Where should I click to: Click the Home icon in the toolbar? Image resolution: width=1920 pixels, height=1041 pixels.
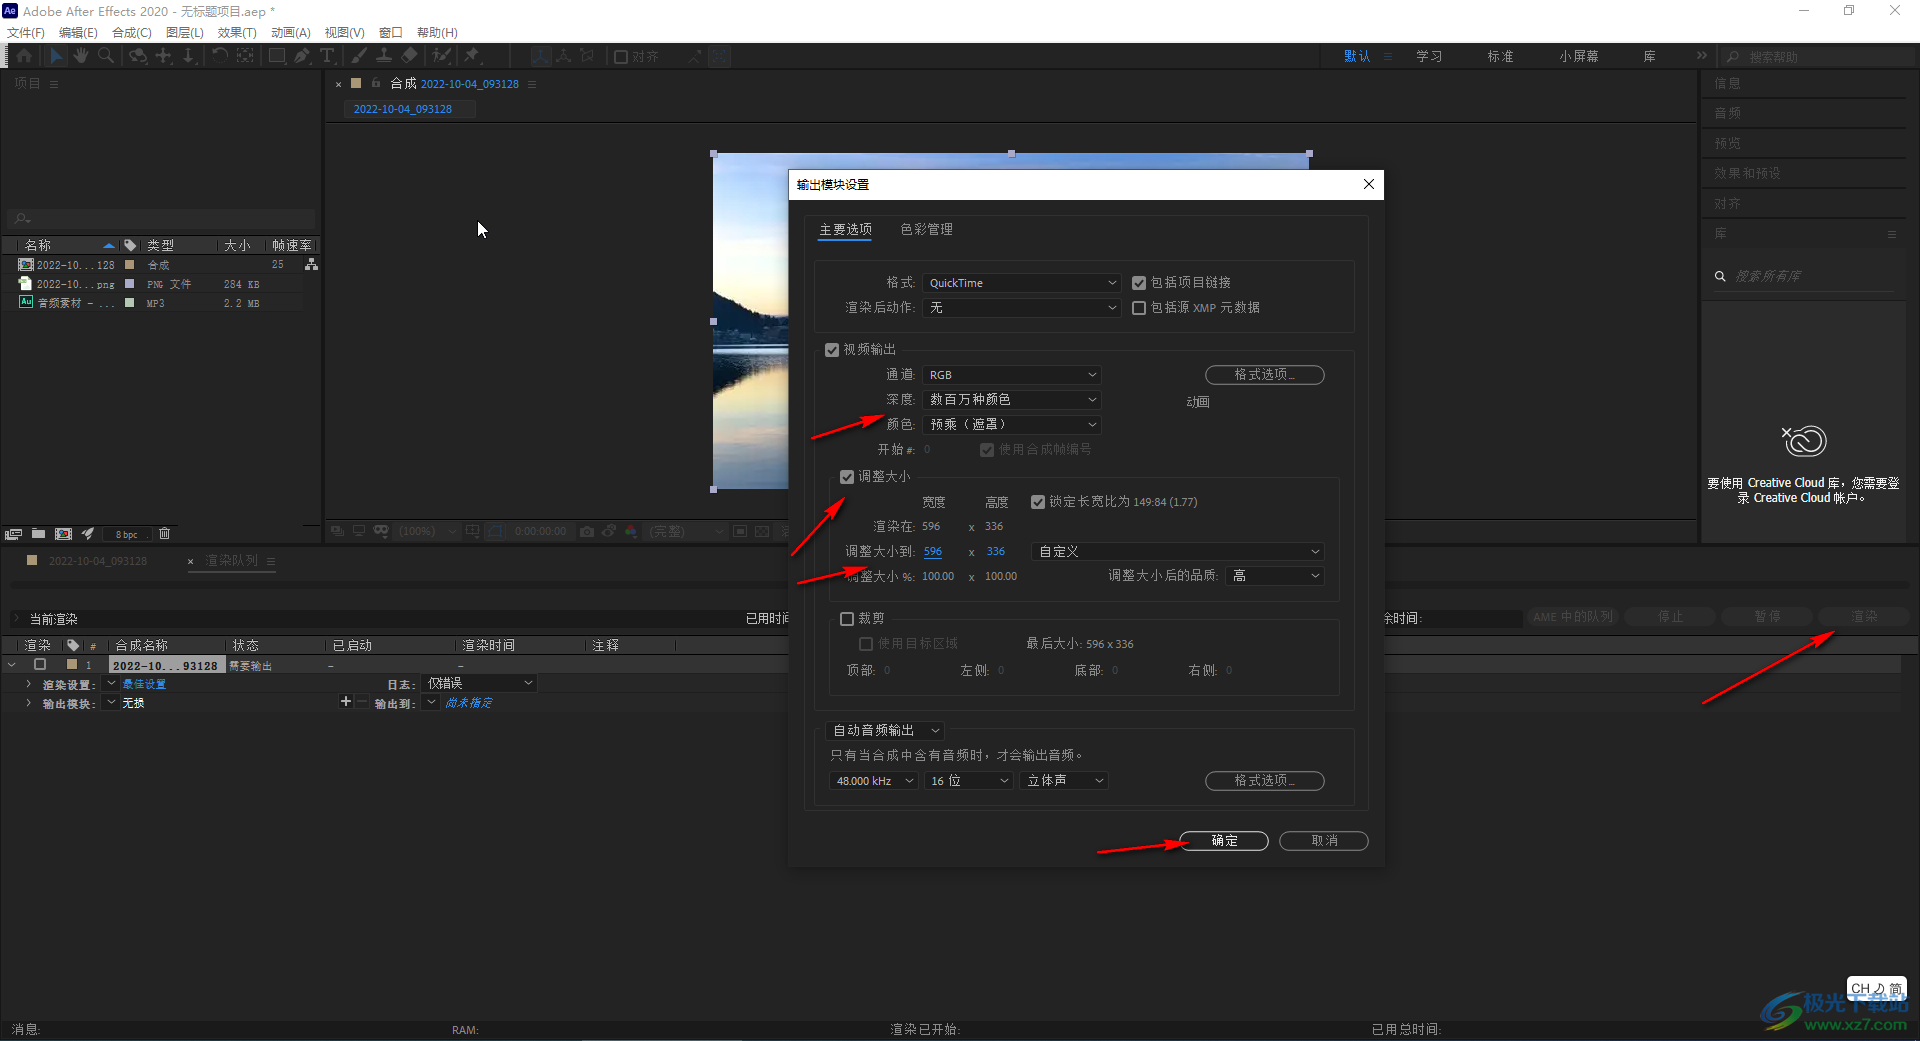pyautogui.click(x=24, y=56)
